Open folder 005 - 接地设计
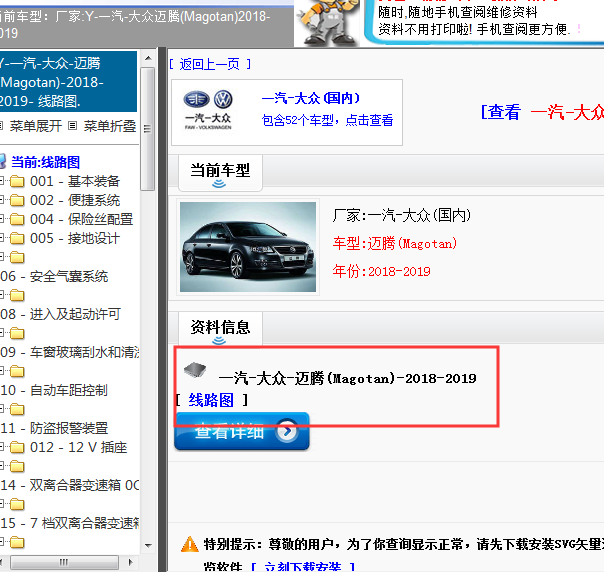Screen dimensions: 604x572 tap(75, 238)
